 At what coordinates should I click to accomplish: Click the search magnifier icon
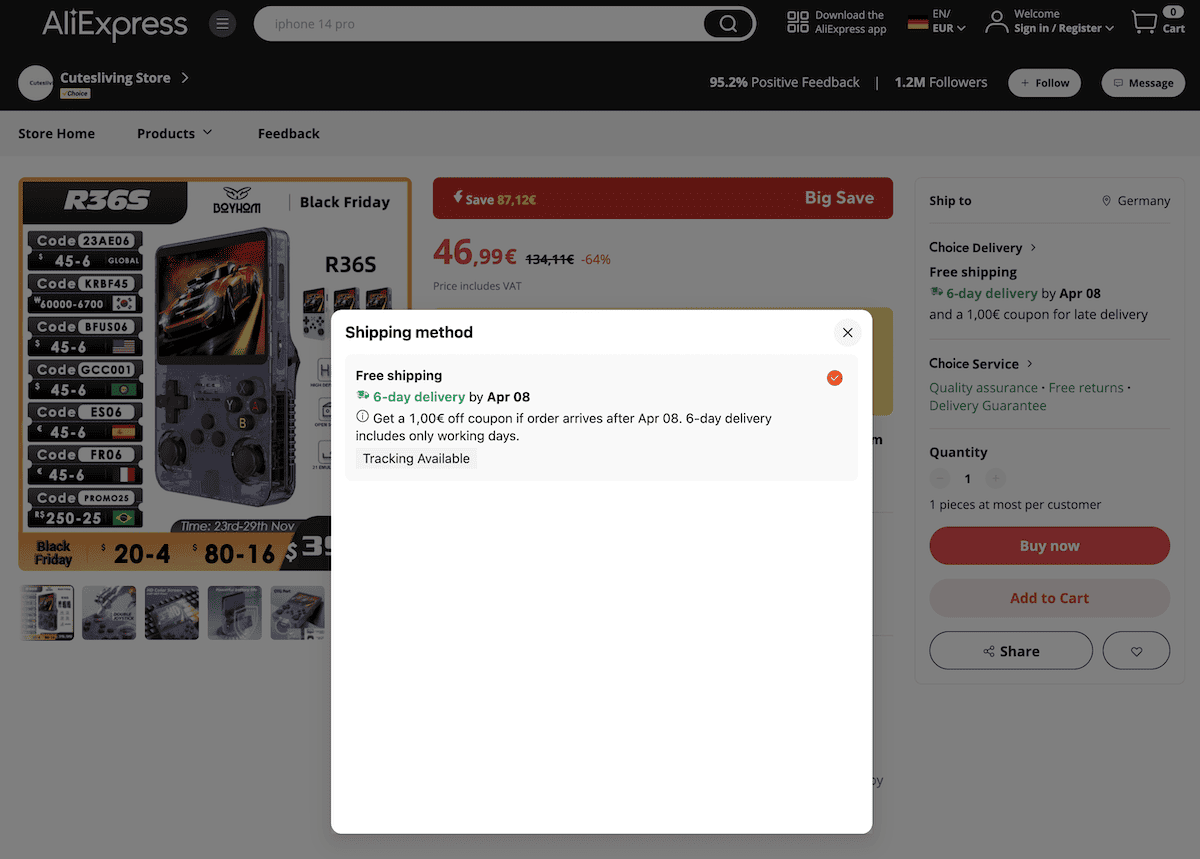click(x=727, y=23)
